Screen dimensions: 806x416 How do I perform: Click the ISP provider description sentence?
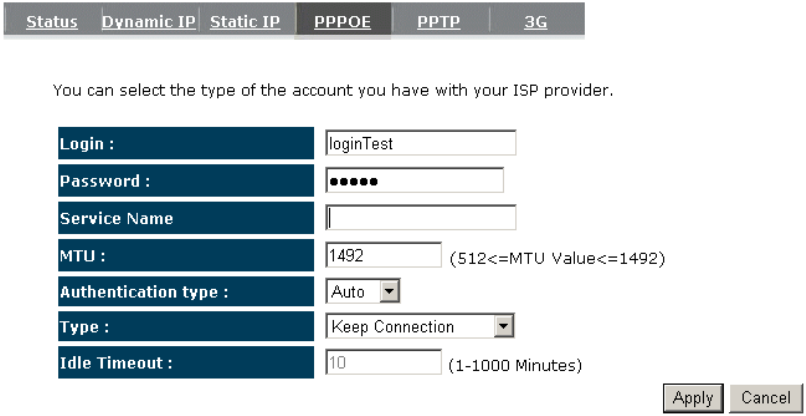pyautogui.click(x=333, y=92)
